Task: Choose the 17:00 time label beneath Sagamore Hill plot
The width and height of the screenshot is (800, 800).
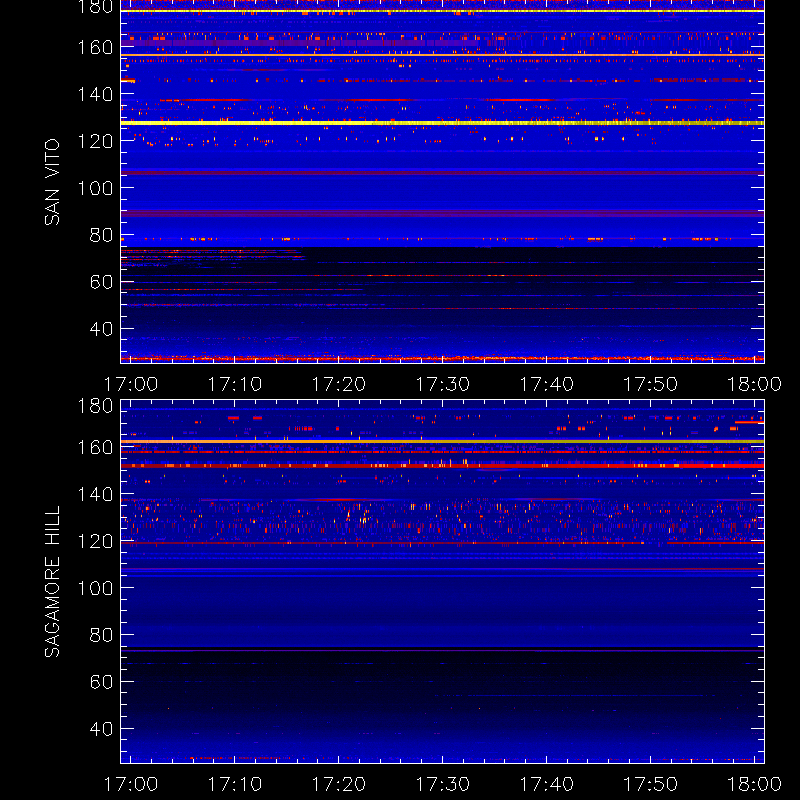Action: click(131, 784)
